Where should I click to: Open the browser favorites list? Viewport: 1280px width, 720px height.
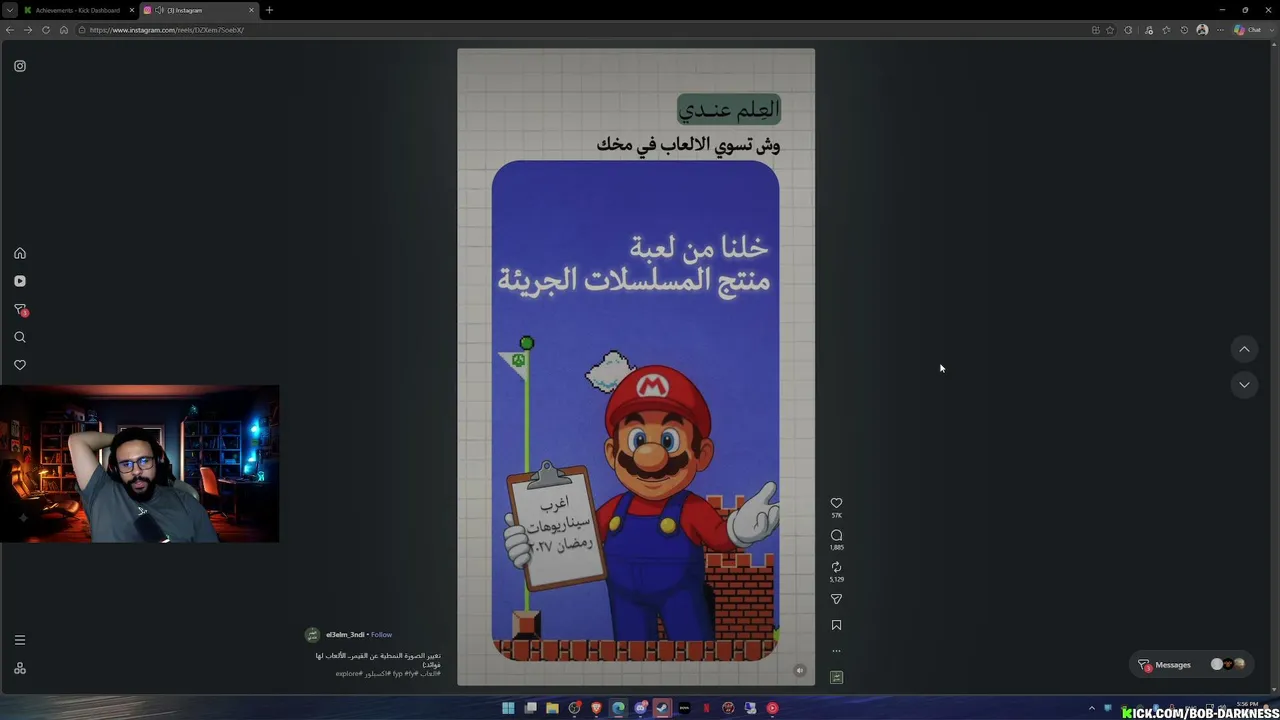[1166, 30]
